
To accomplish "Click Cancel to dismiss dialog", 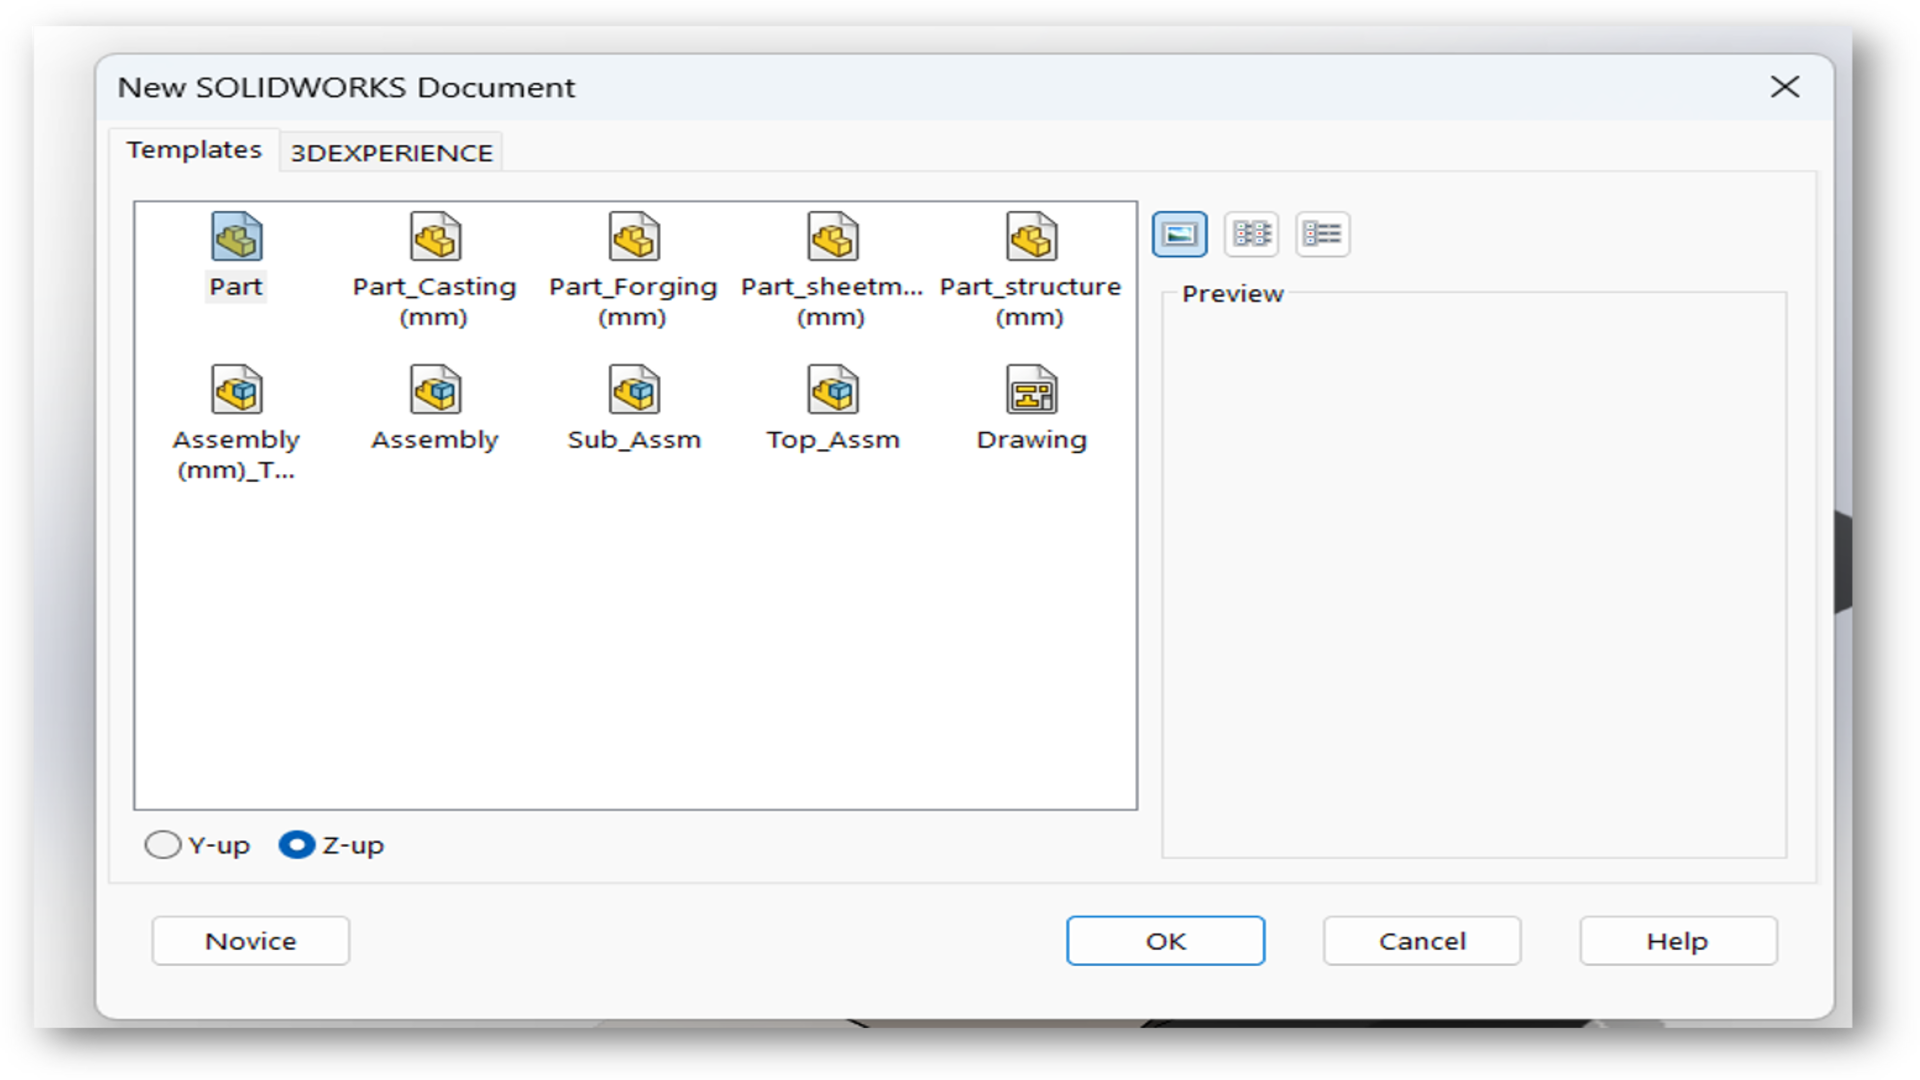I will [x=1422, y=940].
